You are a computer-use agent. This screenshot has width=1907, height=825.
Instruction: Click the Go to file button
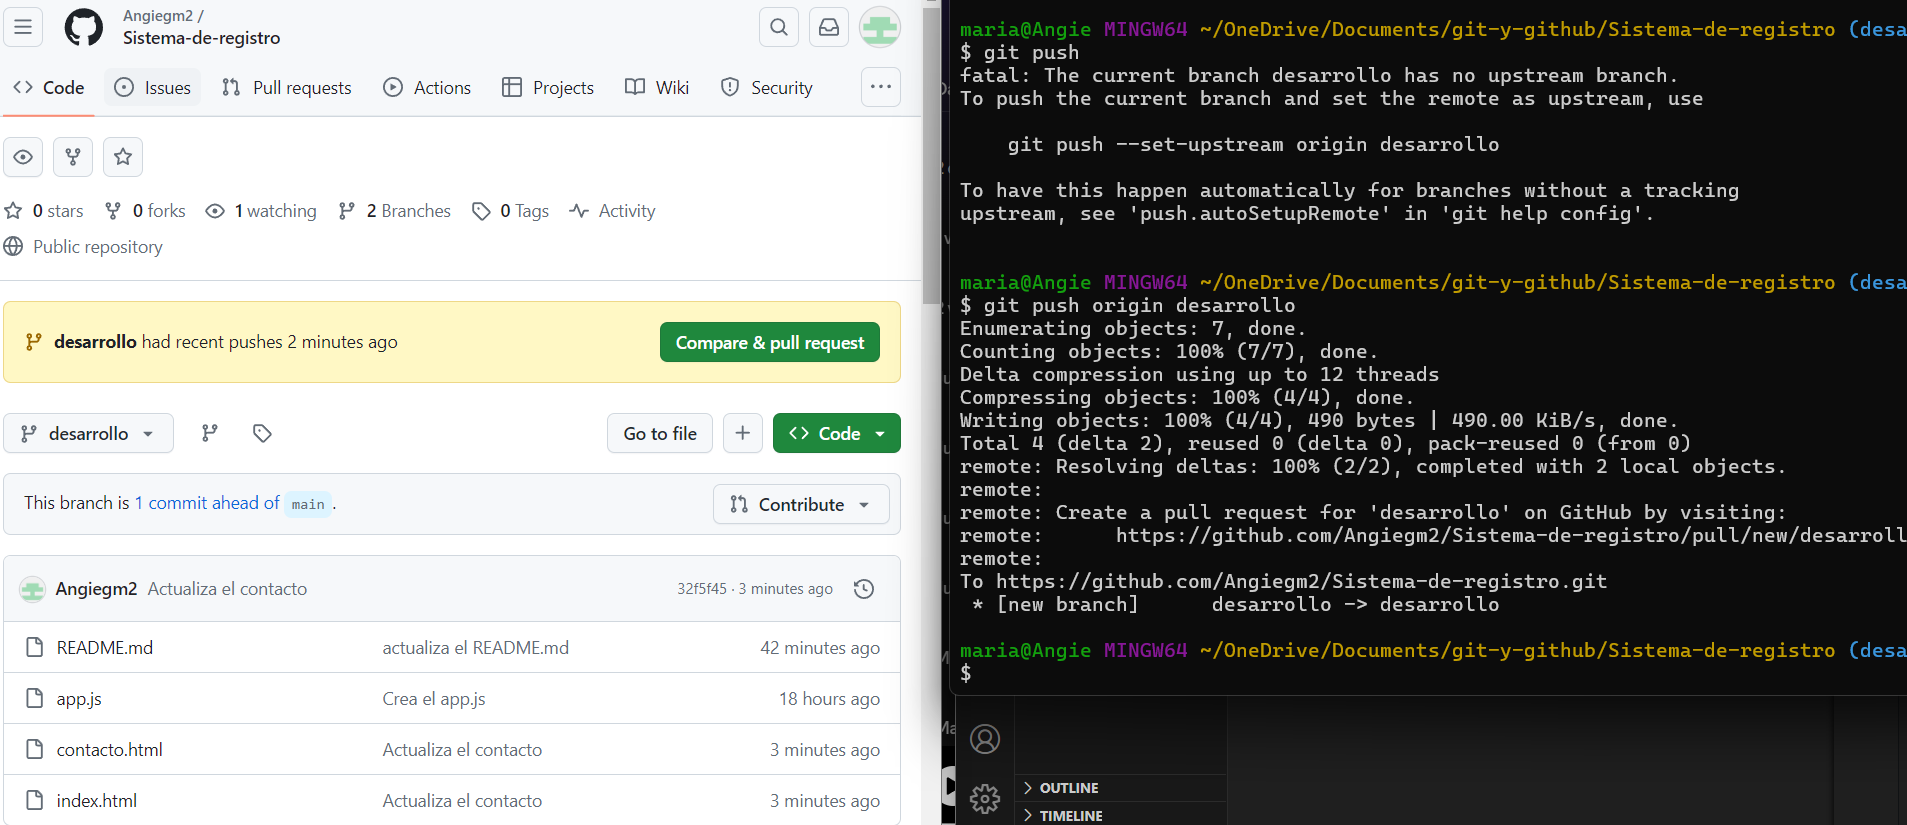click(x=660, y=433)
